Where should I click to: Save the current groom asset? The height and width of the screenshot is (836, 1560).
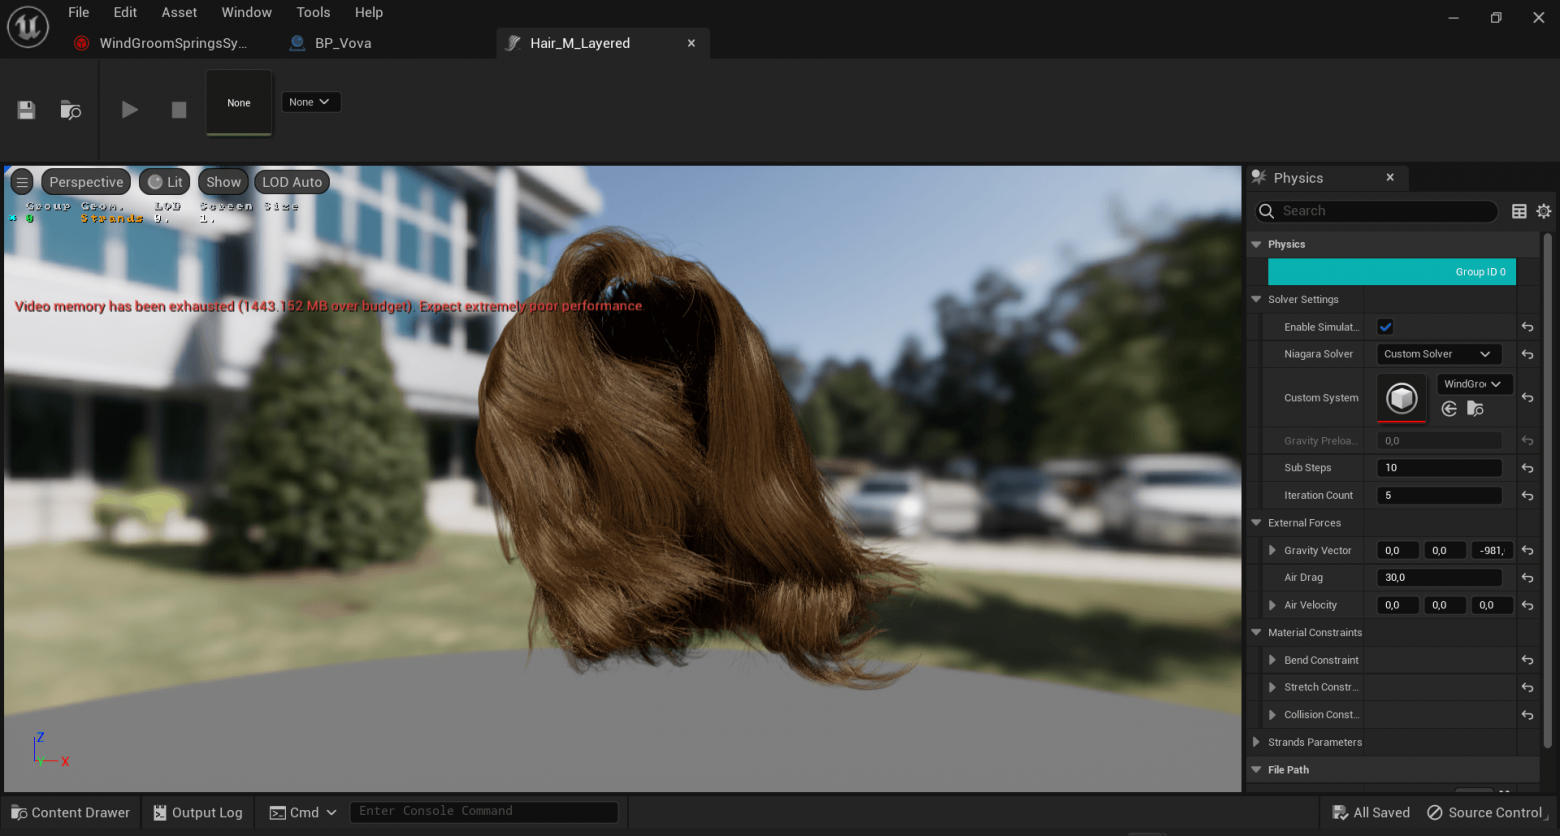click(27, 110)
